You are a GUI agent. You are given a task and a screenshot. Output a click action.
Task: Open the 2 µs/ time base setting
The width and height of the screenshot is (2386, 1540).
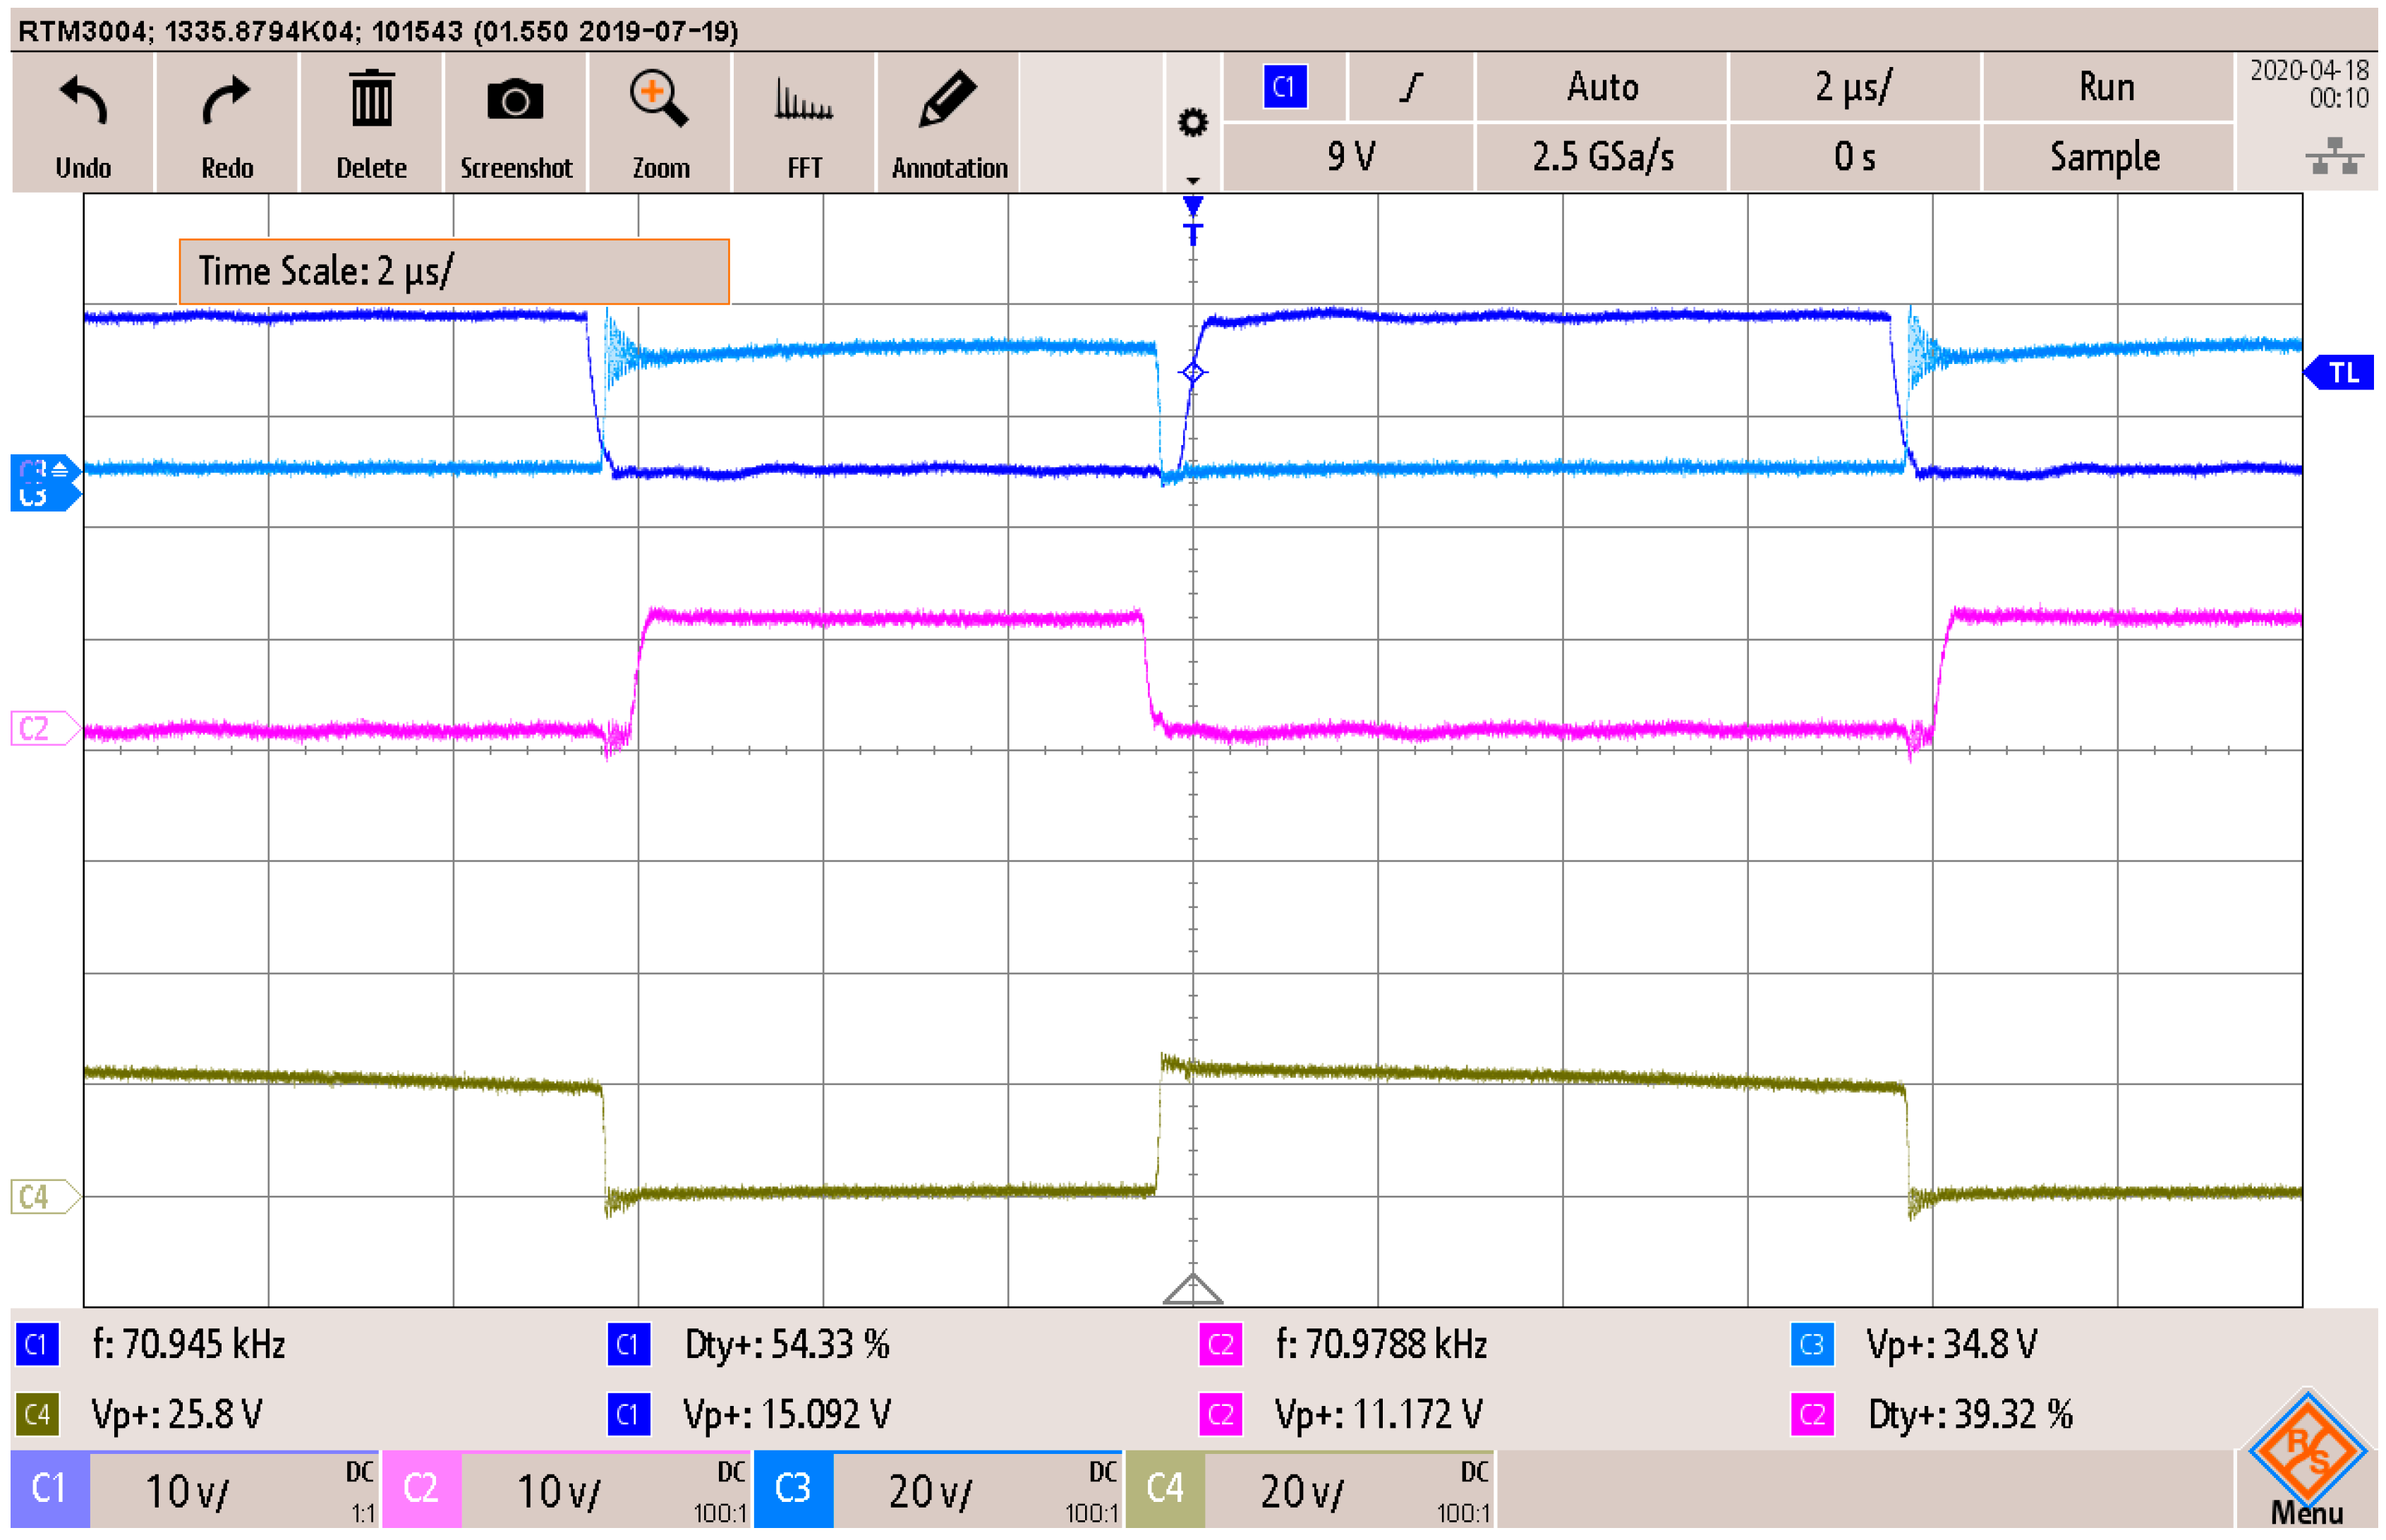tap(1853, 87)
